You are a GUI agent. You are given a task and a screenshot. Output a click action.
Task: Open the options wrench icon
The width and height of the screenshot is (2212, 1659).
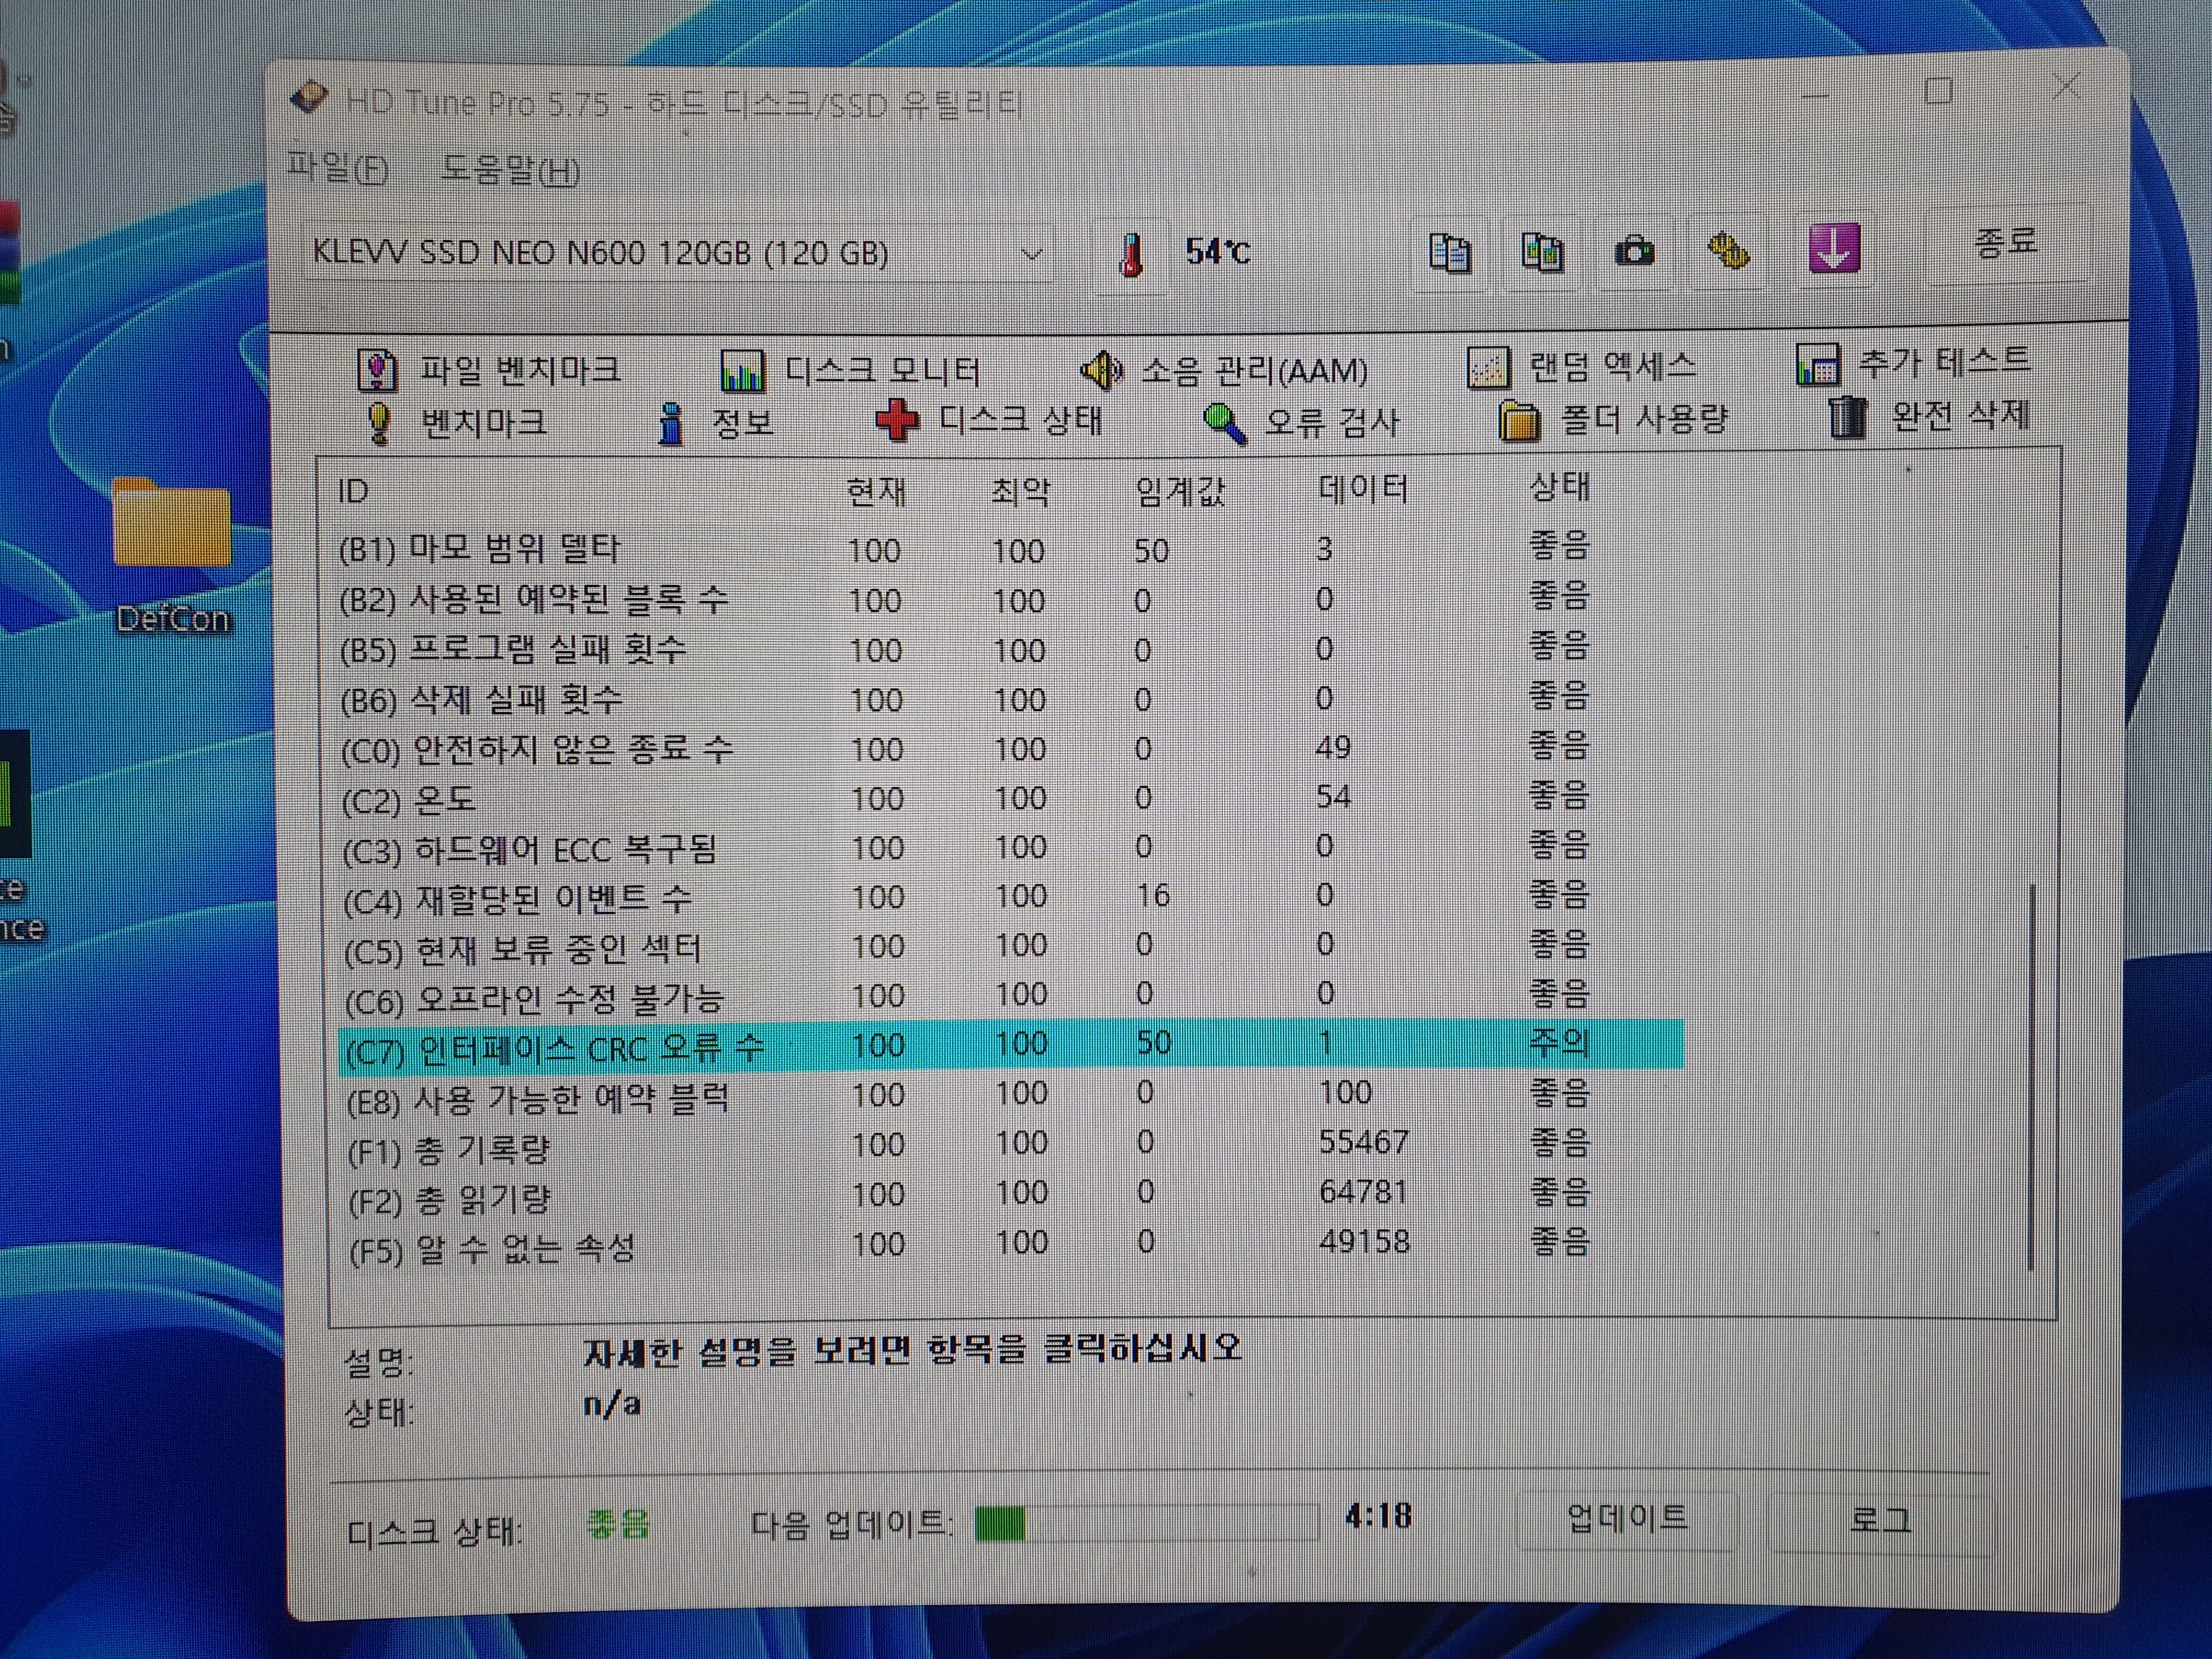1729,250
